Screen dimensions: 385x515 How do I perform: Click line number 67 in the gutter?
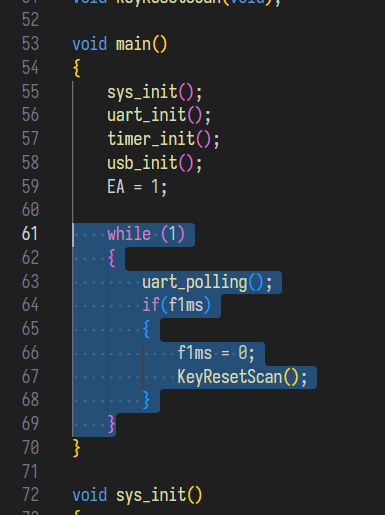[30, 376]
